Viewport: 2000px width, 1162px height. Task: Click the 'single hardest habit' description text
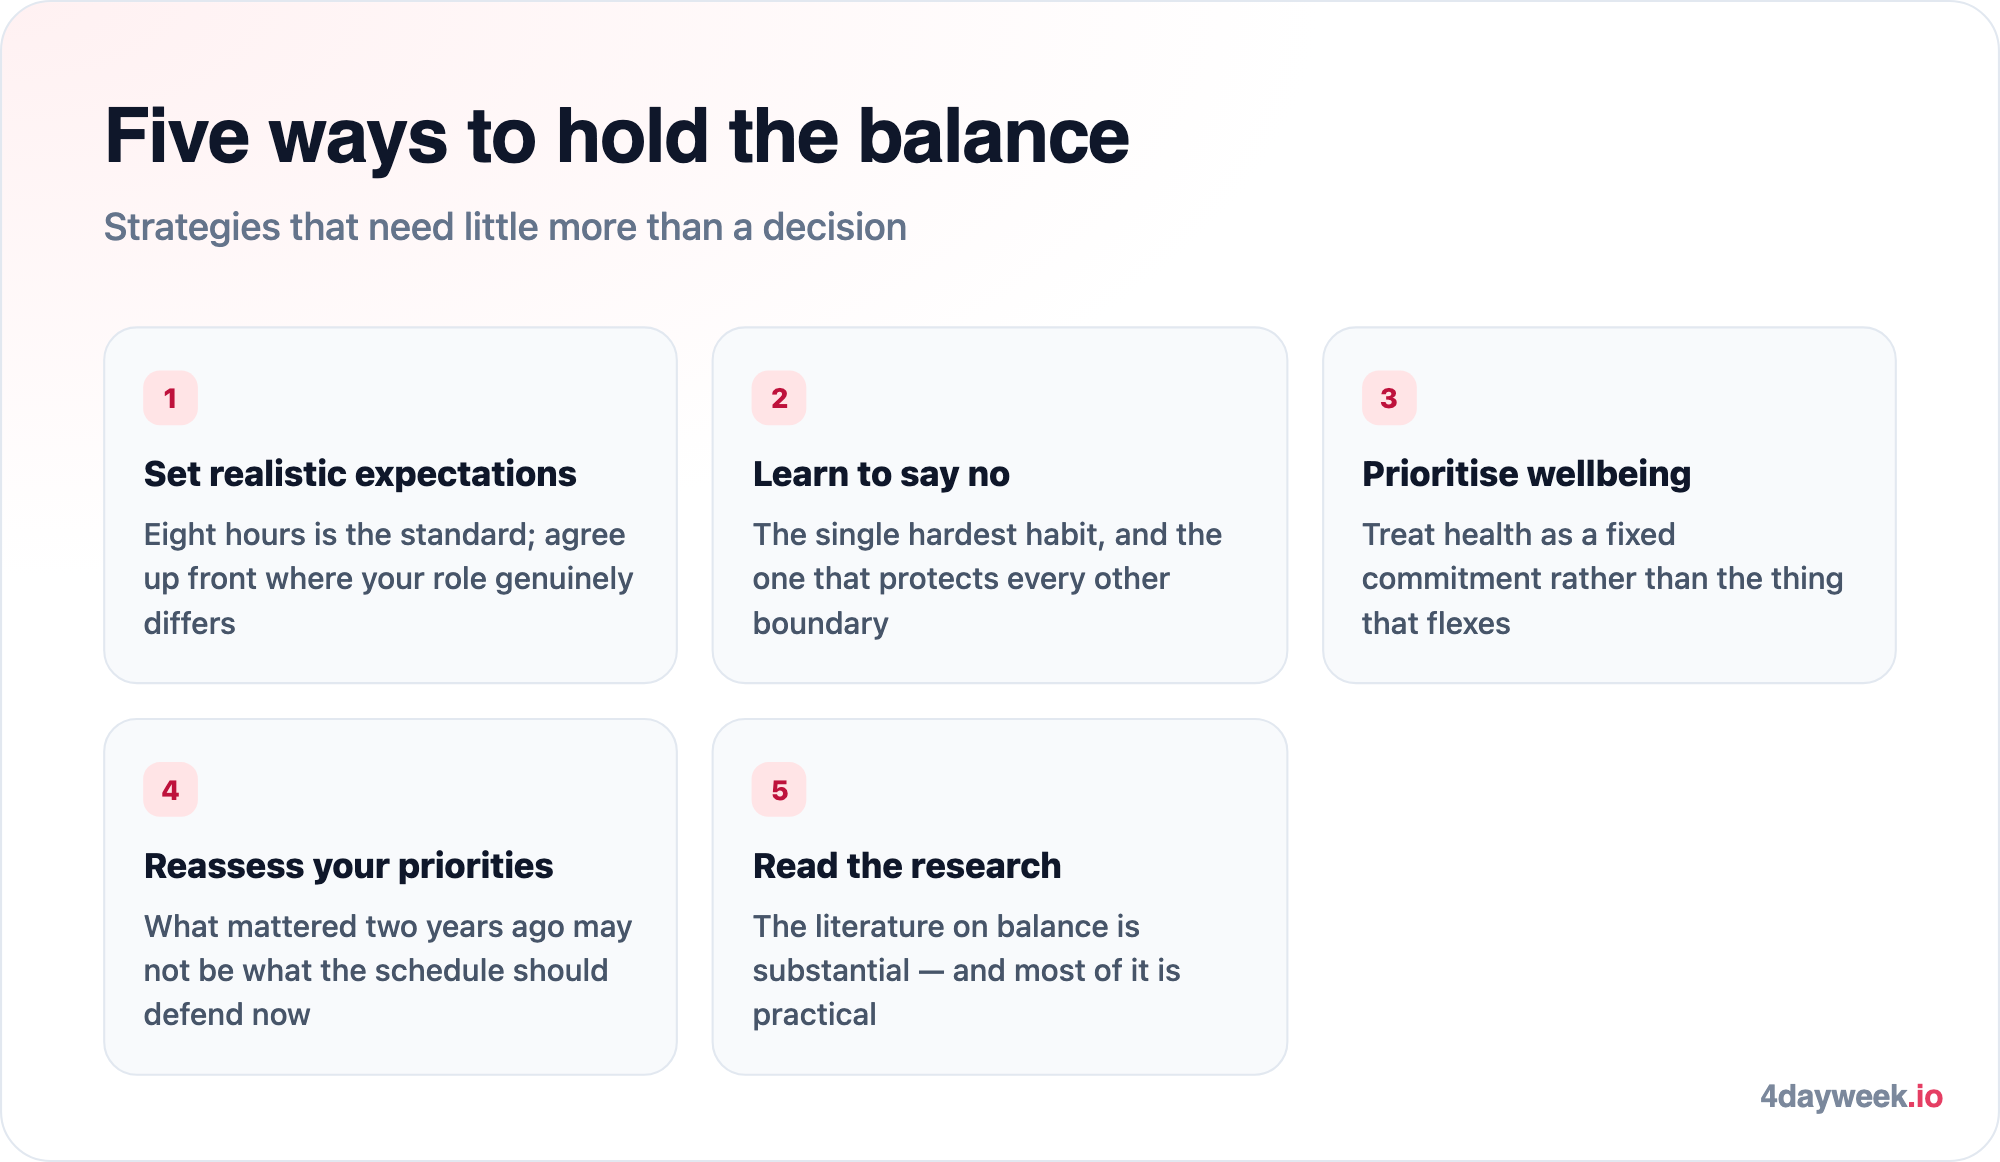(x=987, y=579)
